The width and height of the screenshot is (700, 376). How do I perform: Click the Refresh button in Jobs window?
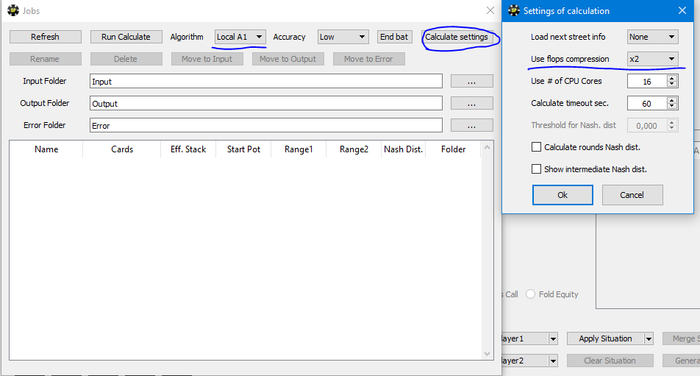[45, 37]
